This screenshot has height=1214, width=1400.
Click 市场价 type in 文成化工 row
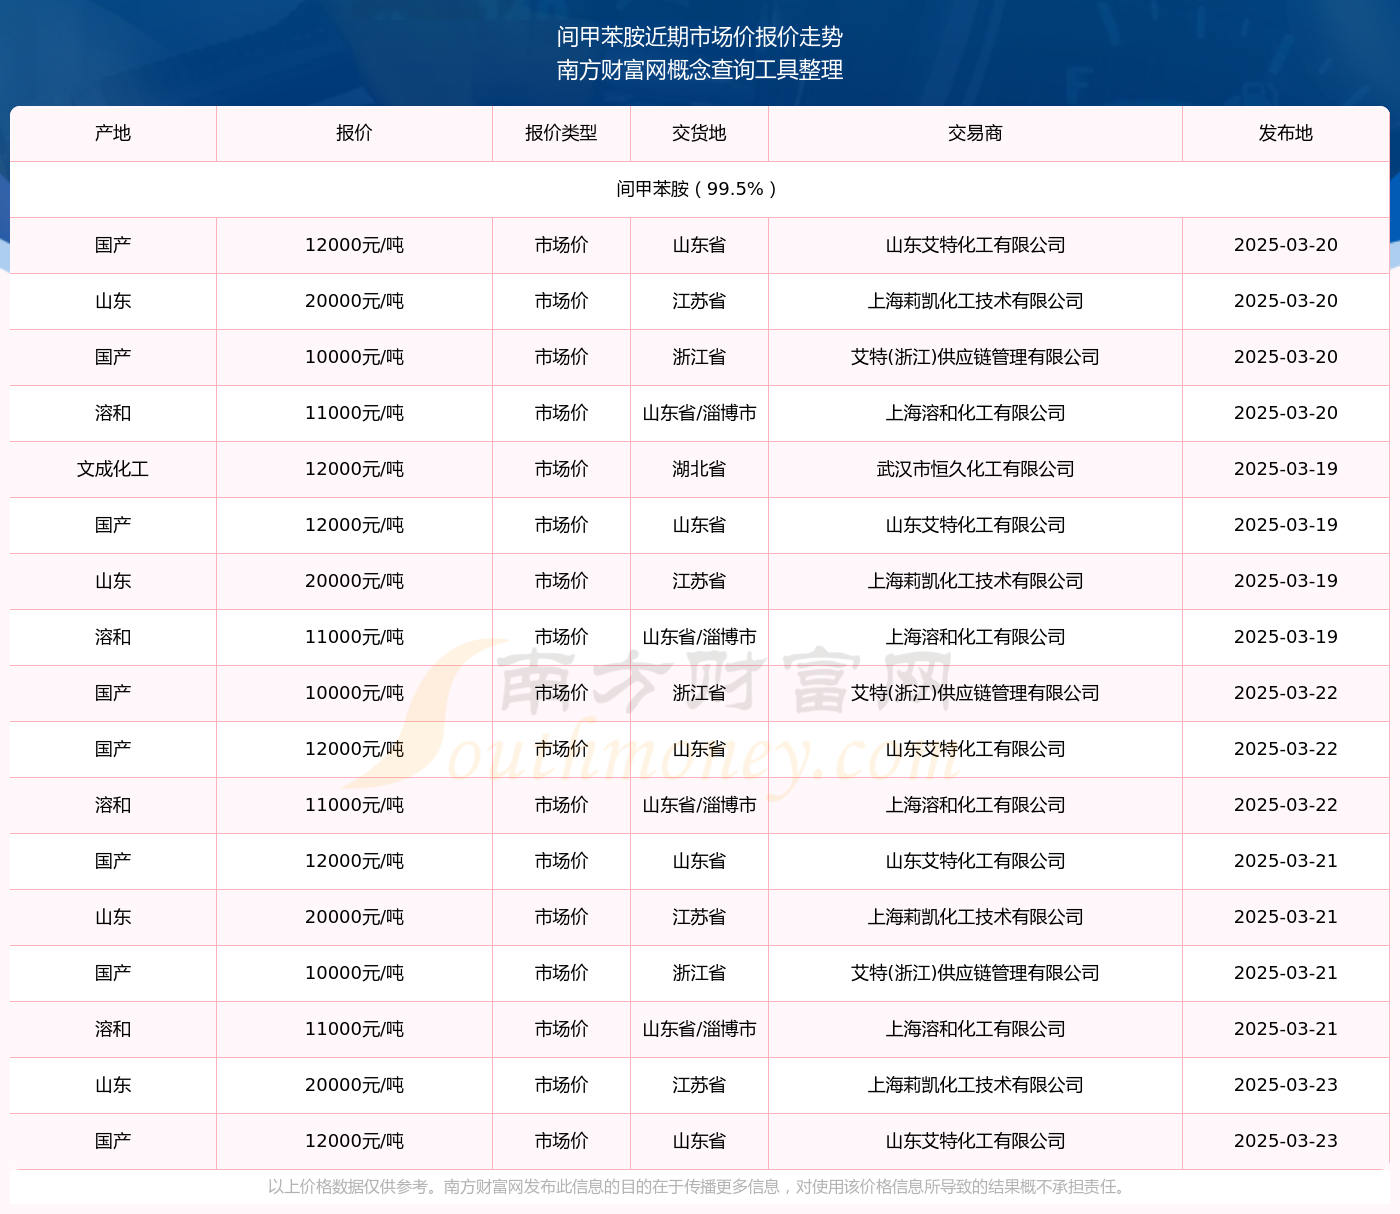pyautogui.click(x=561, y=469)
